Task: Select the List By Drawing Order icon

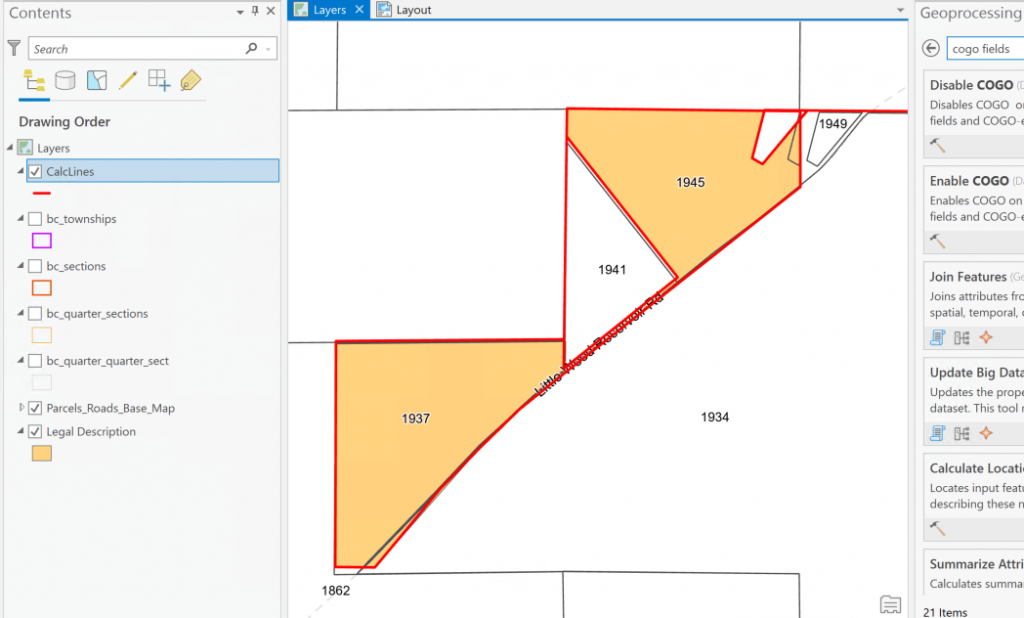Action: 33,81
